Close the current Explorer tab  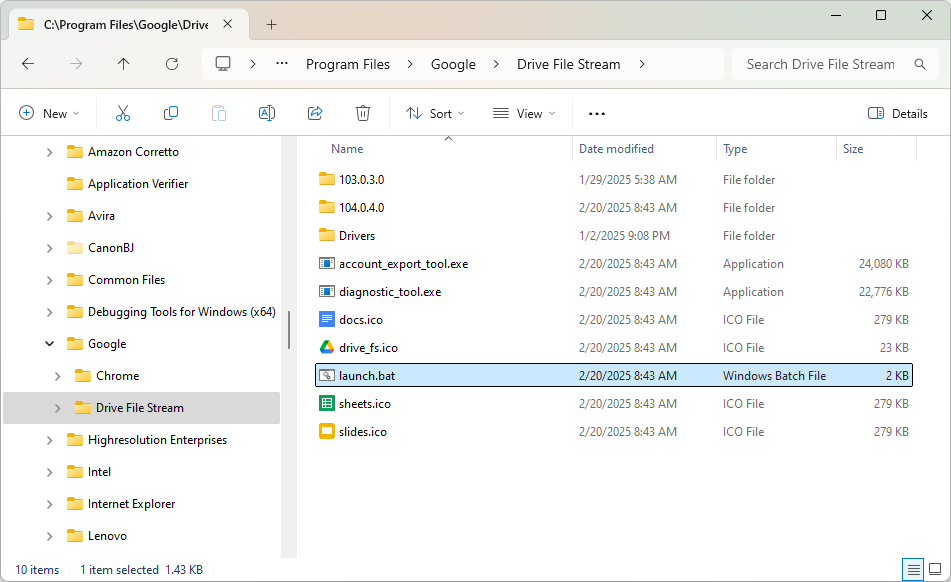point(228,24)
